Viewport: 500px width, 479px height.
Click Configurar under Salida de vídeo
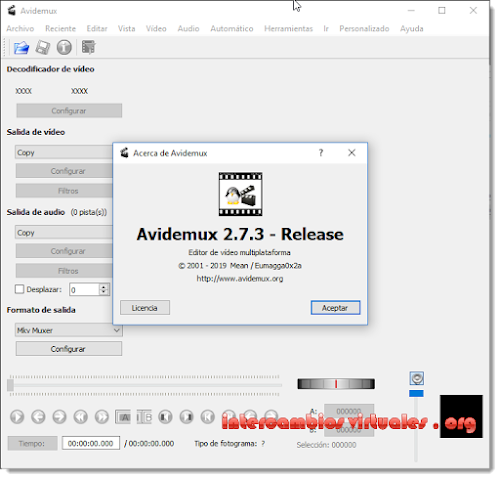65,171
